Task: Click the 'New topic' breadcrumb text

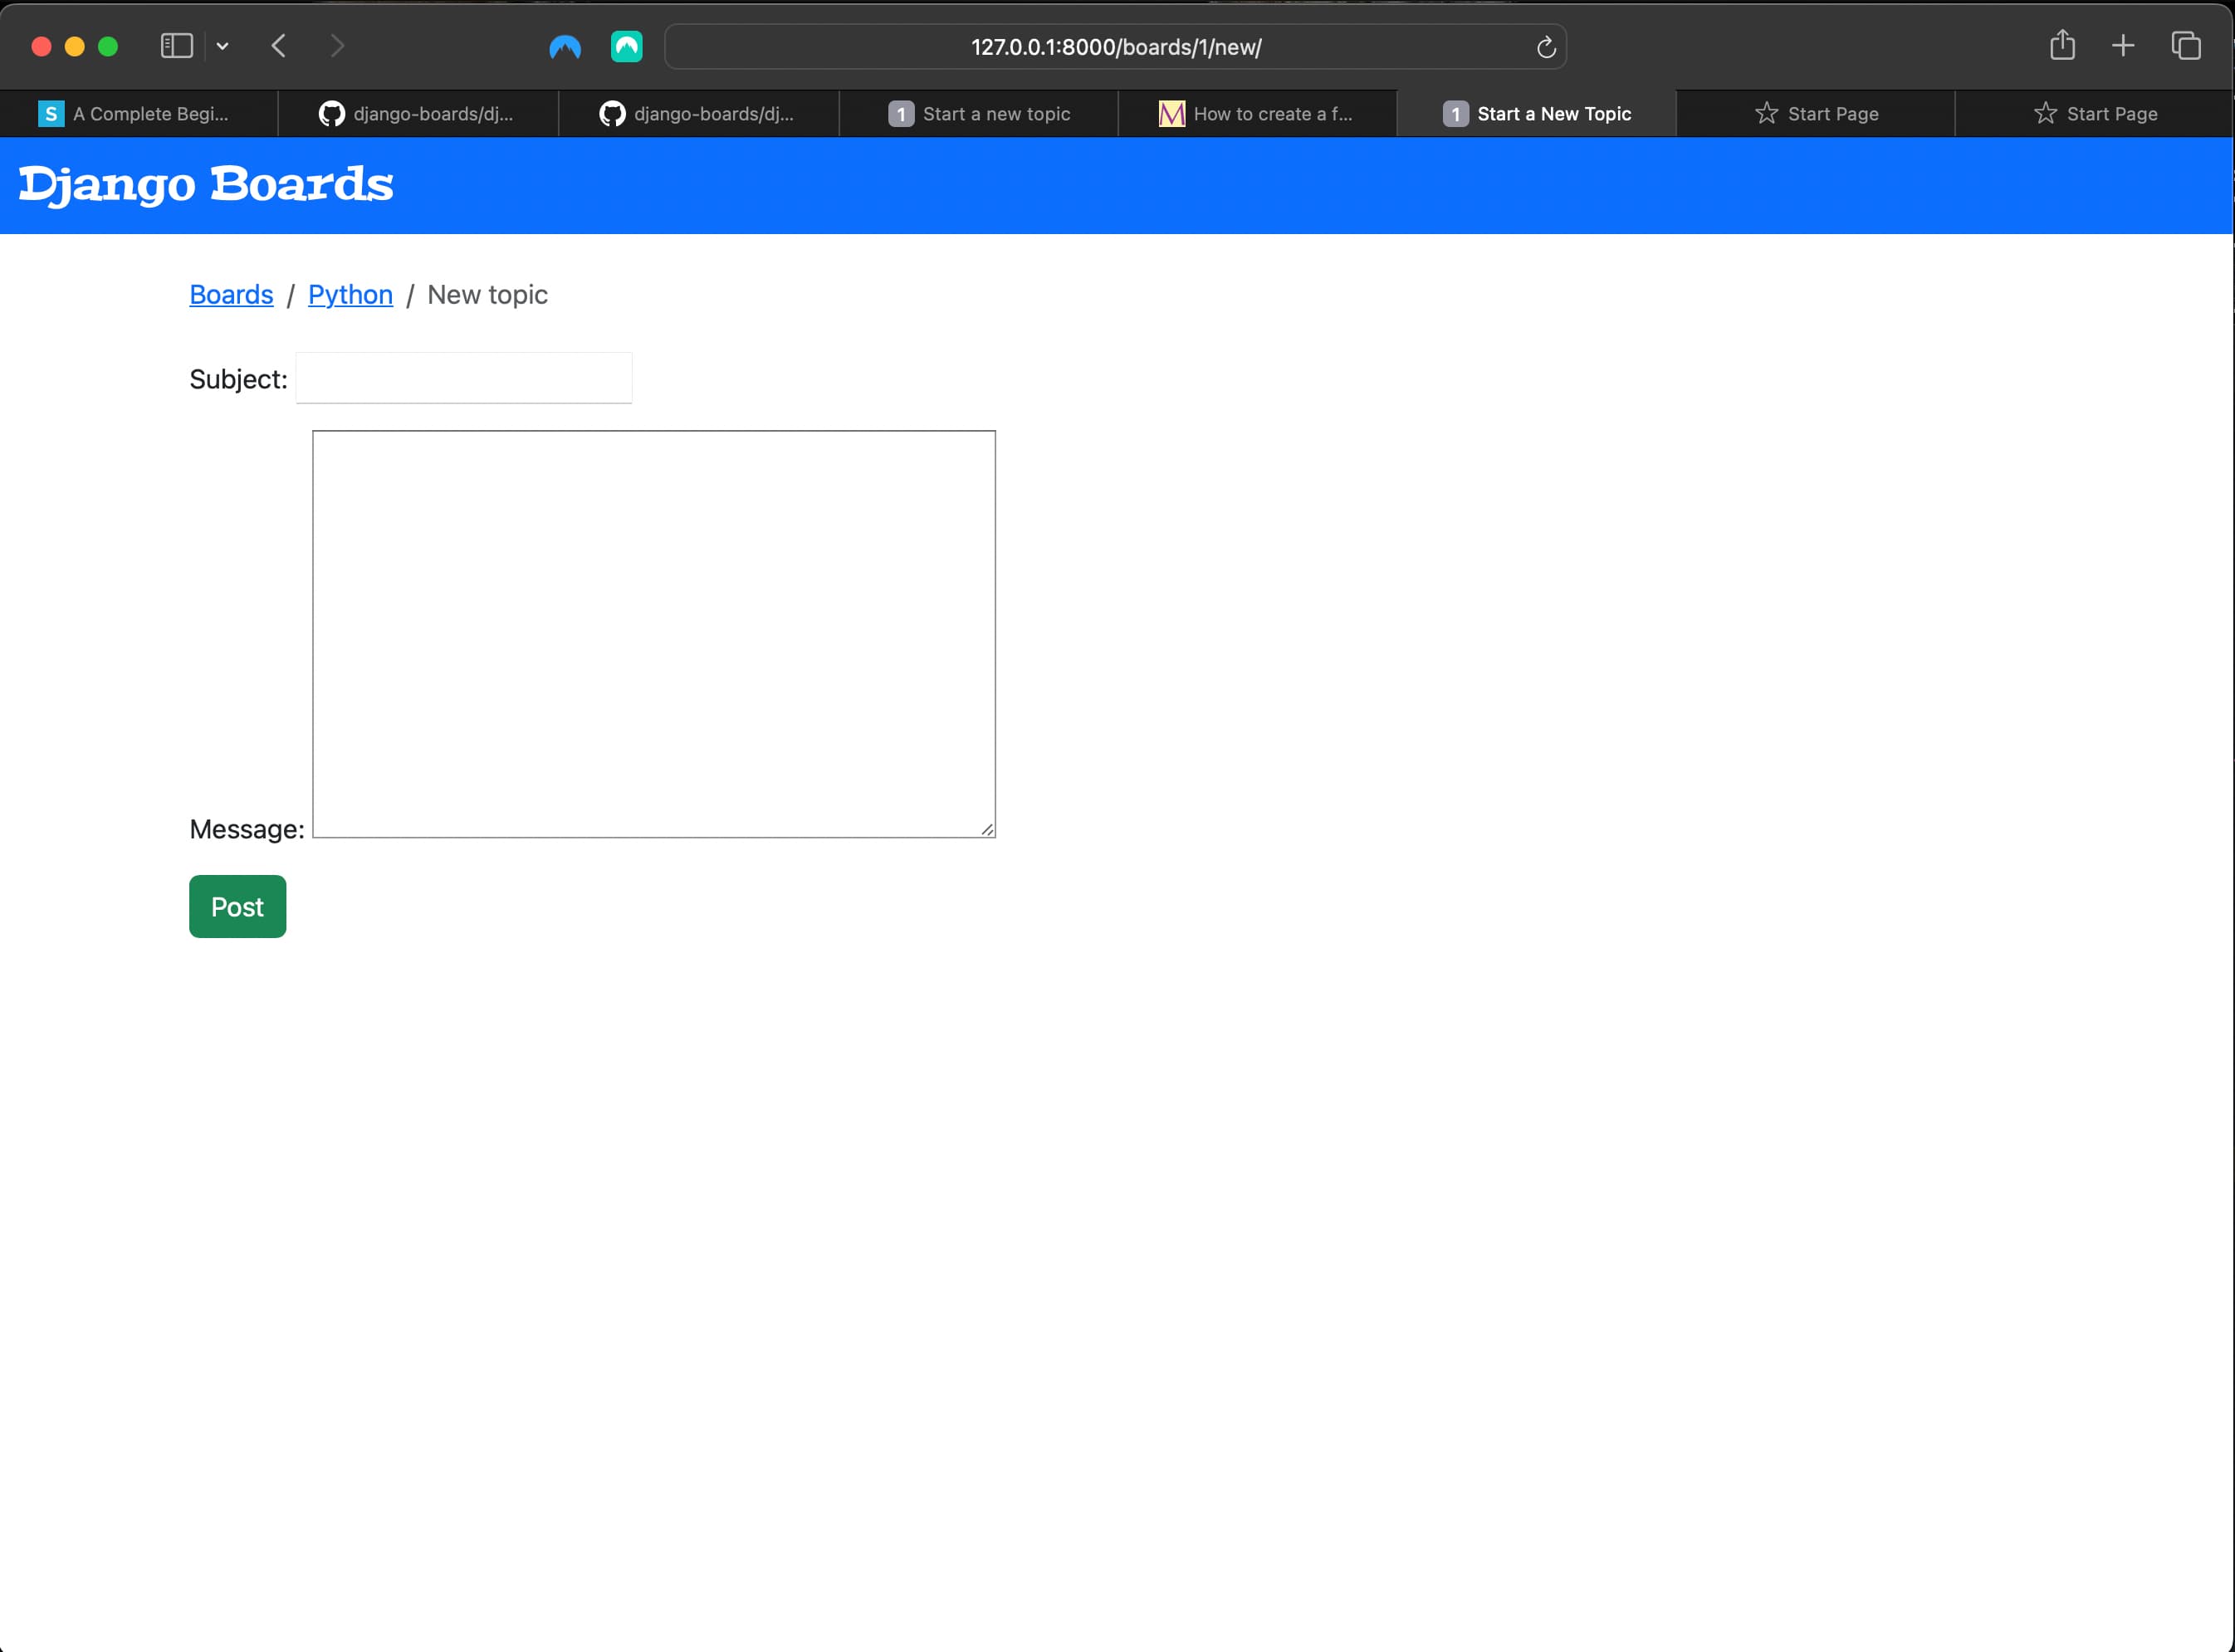Action: click(x=487, y=295)
